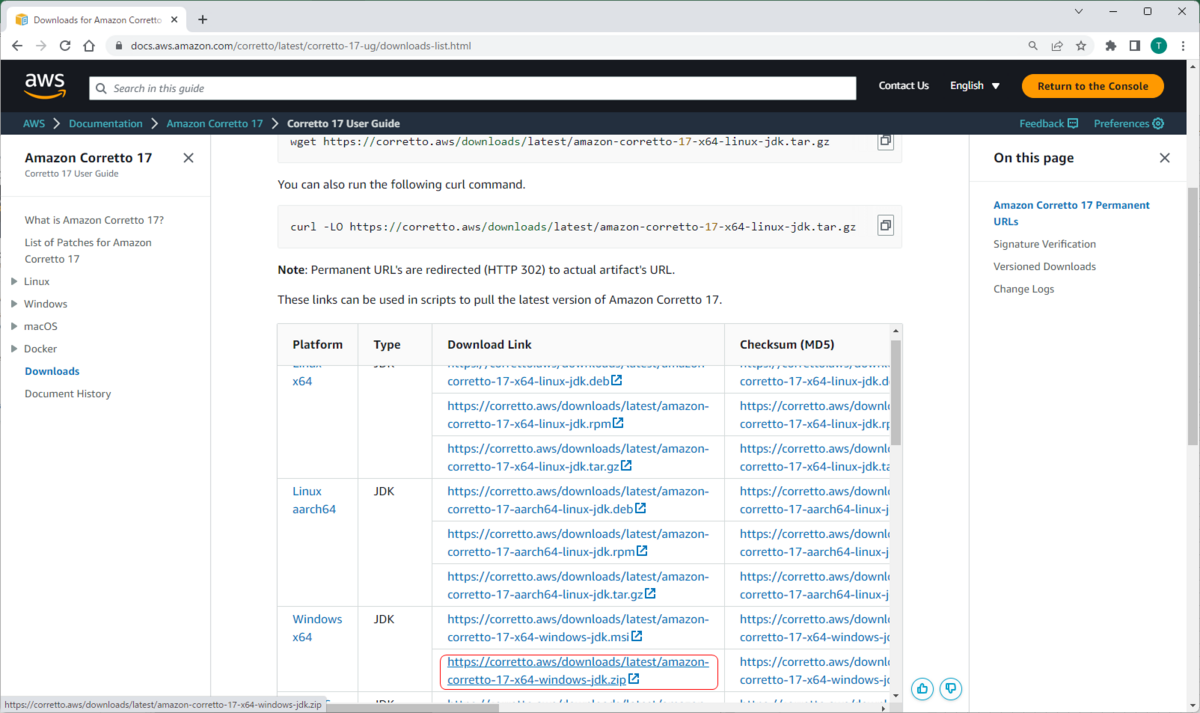1200x713 pixels.
Task: Close the Downloads for Amazon Corretto tab
Action: [x=172, y=19]
